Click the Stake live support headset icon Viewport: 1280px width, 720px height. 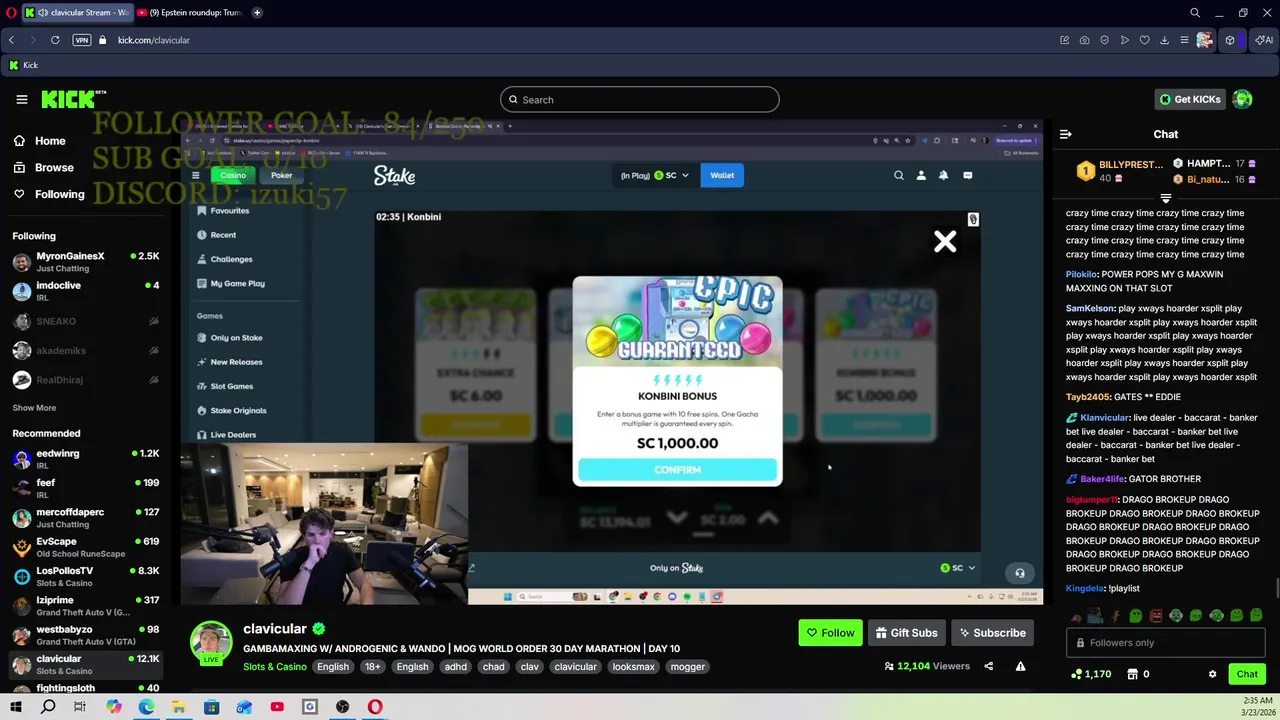point(1020,573)
